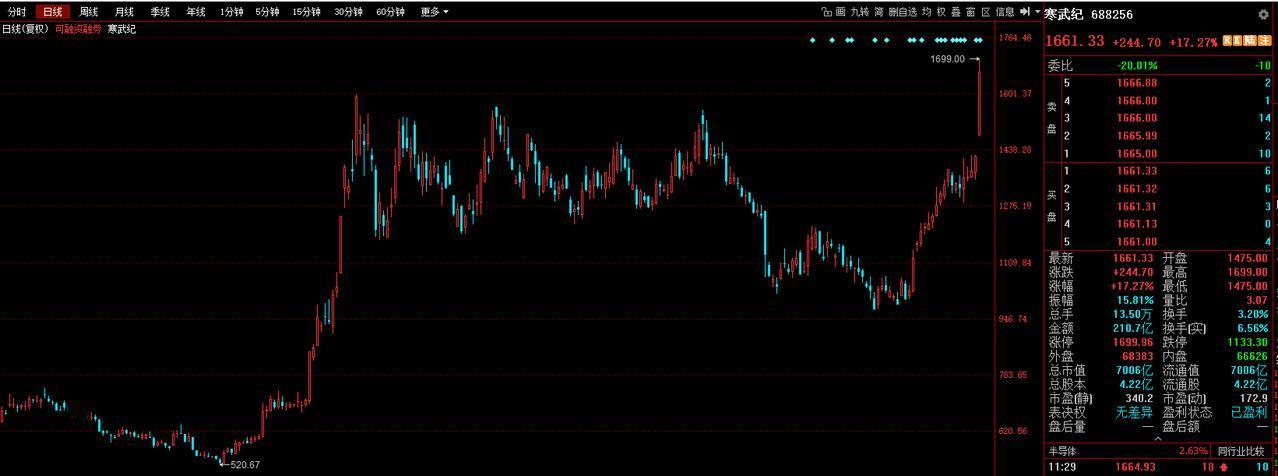Screen dimensions: 1278x476
Task: Show the 5分钟 five-minute chart
Action: pos(267,12)
